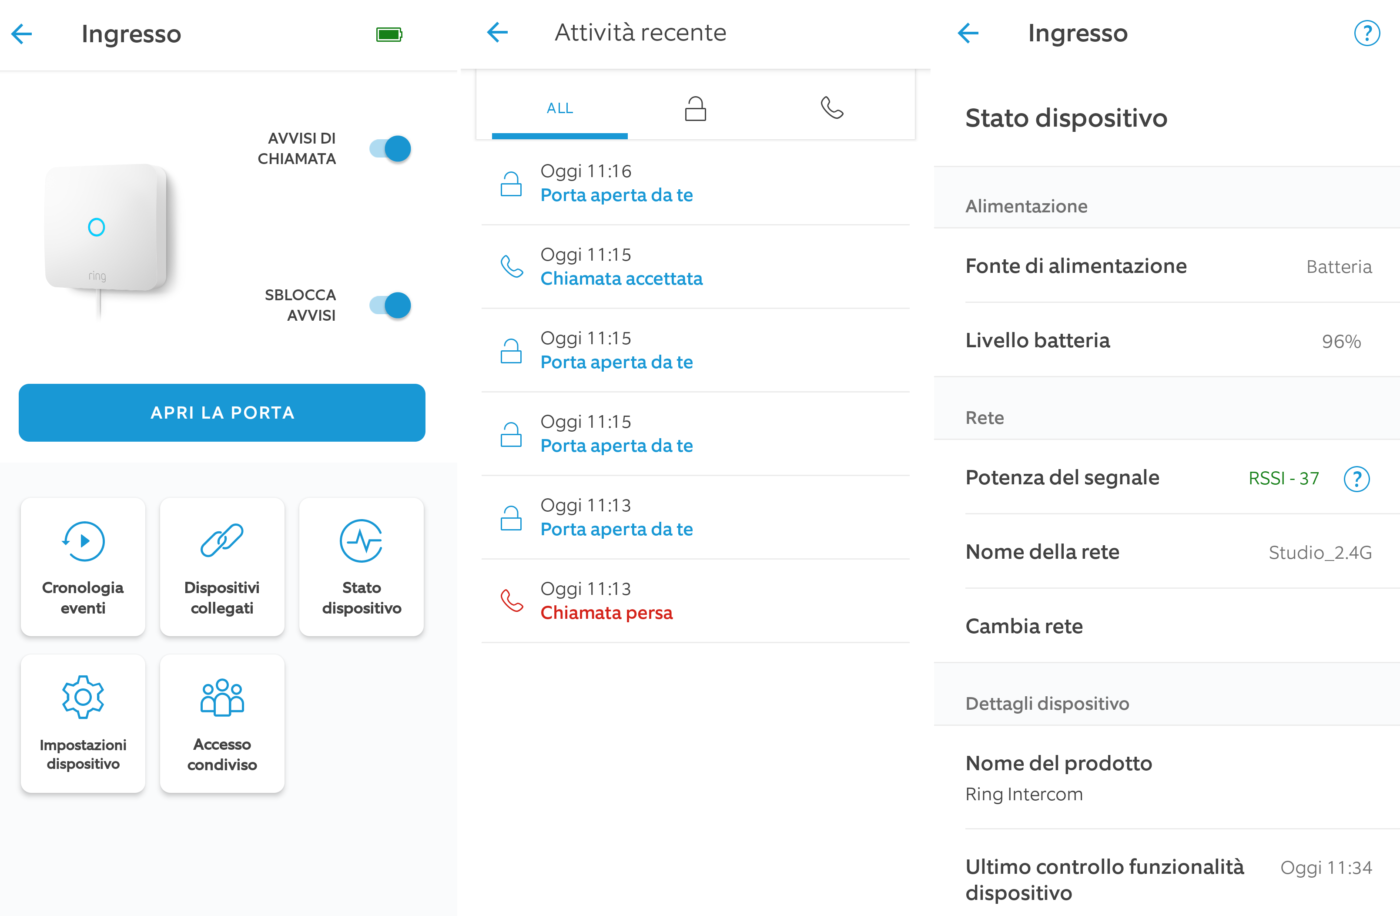Switch to the lock events tab
This screenshot has height=916, width=1400.
[695, 108]
